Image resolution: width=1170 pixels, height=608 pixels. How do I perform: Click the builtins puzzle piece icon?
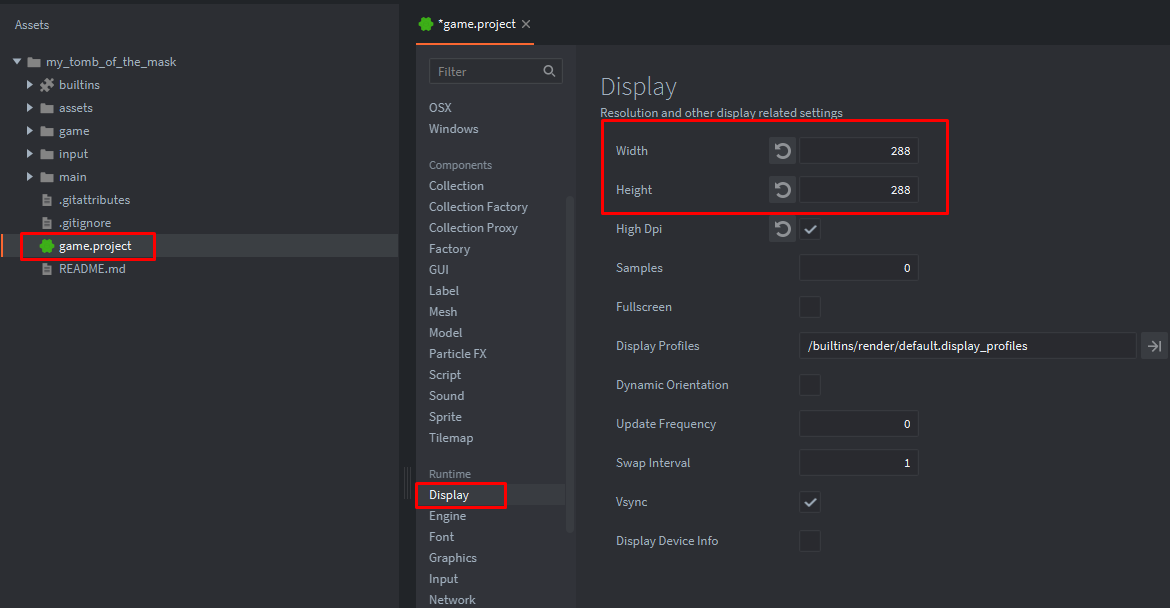47,85
